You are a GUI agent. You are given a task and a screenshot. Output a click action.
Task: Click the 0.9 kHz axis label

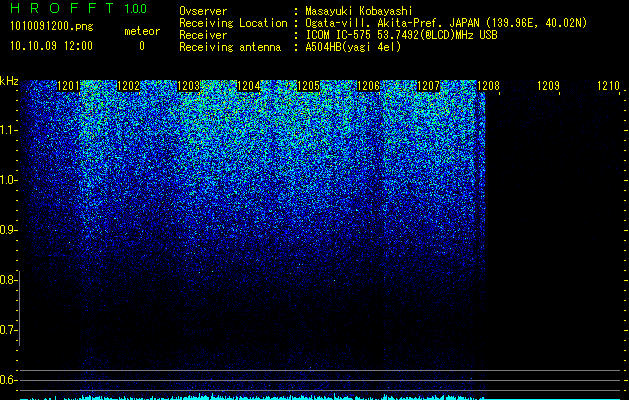click(x=8, y=230)
